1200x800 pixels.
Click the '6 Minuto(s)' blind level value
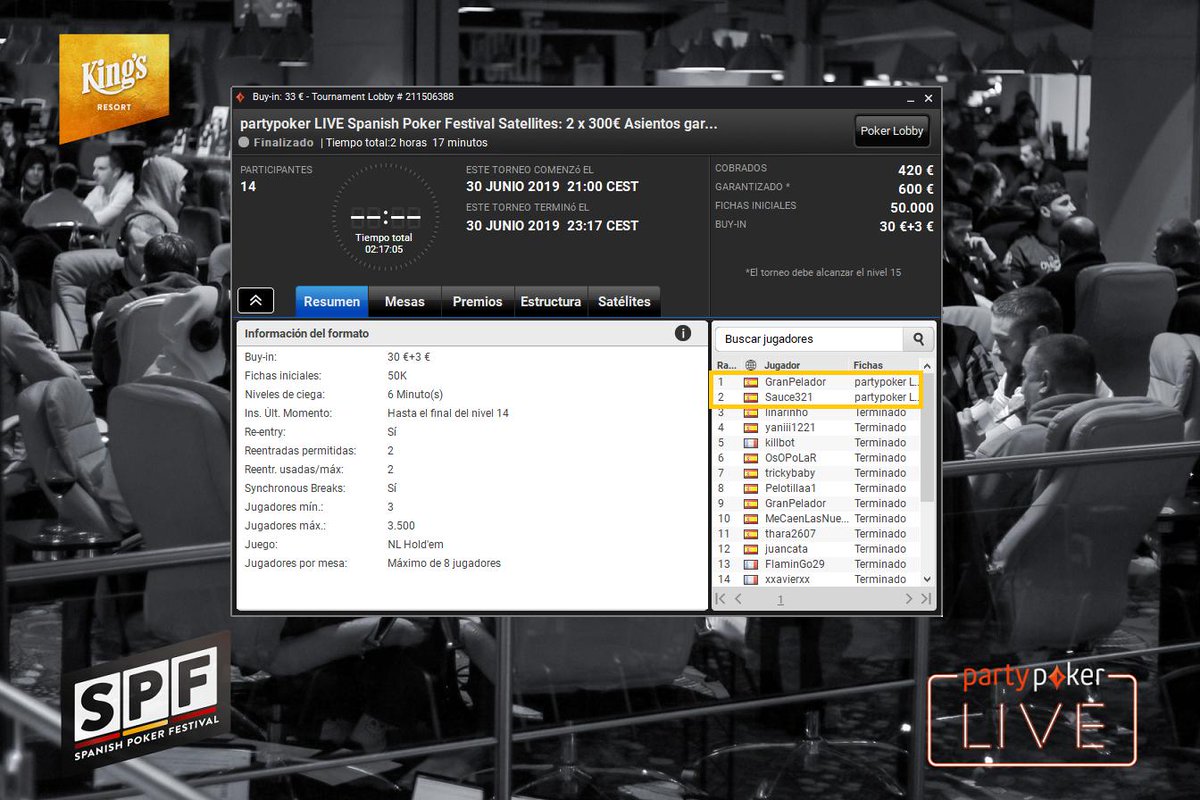coord(415,394)
